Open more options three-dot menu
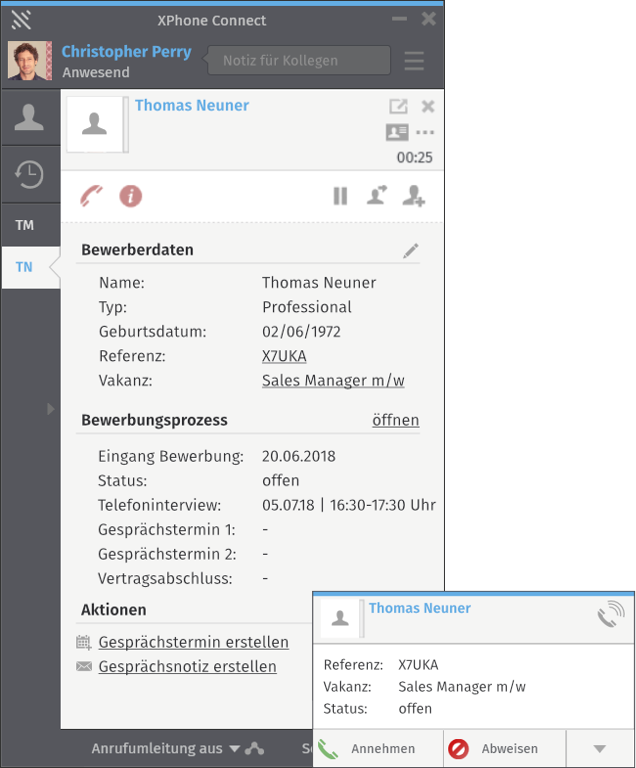 [425, 132]
